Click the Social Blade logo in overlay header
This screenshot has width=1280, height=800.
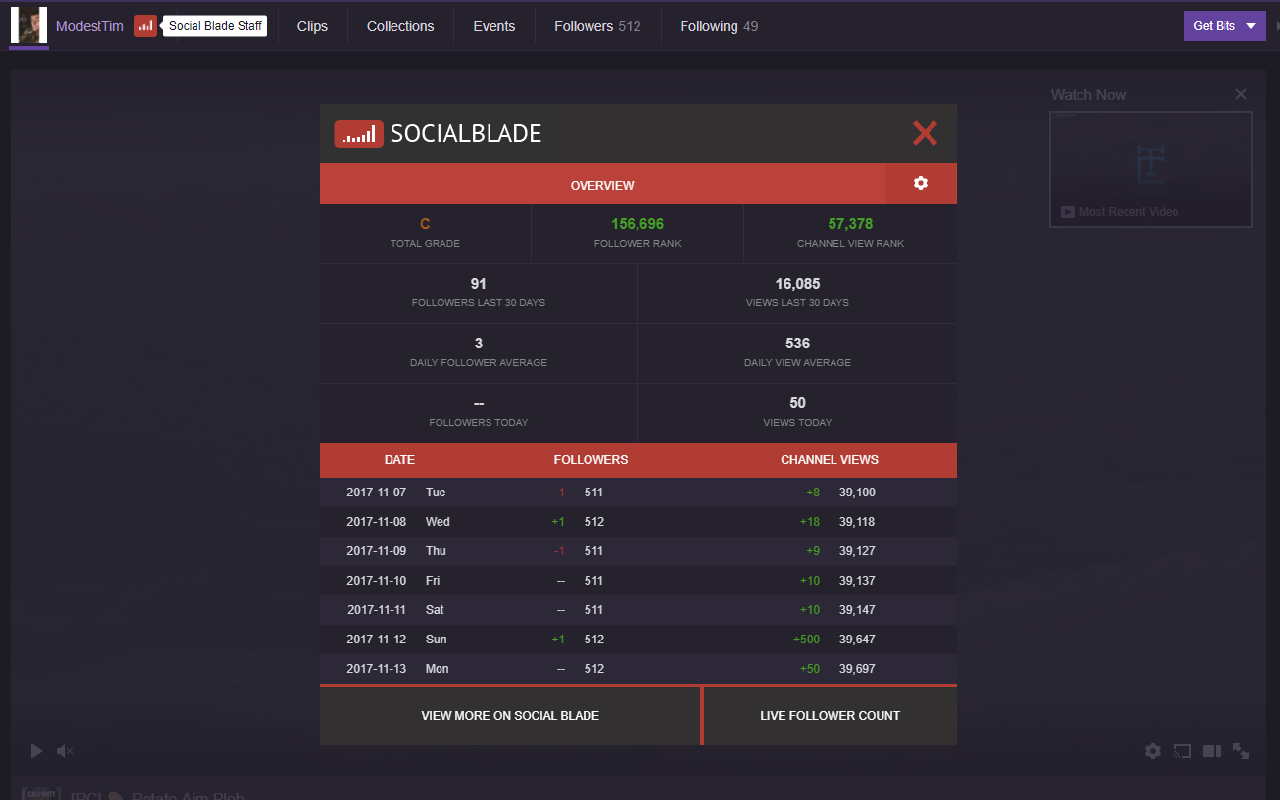tap(437, 134)
